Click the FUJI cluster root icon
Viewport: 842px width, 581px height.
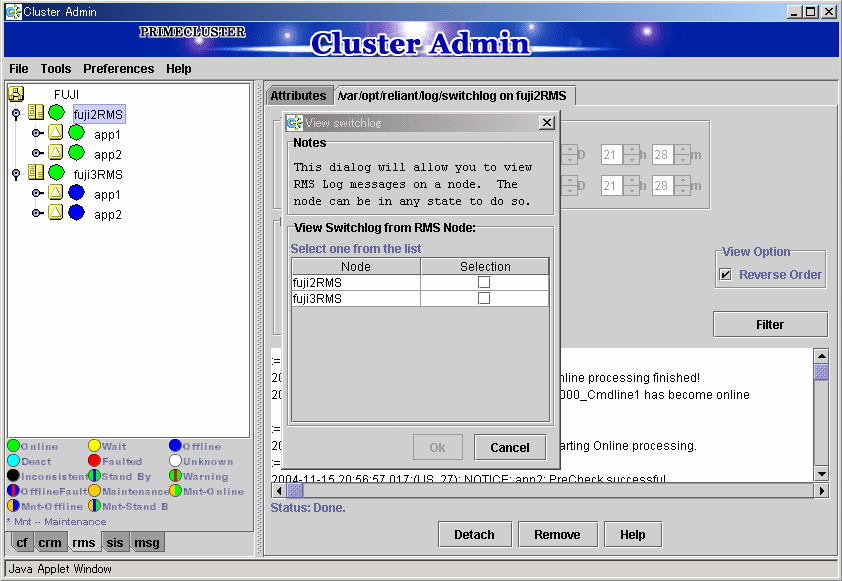pos(16,94)
